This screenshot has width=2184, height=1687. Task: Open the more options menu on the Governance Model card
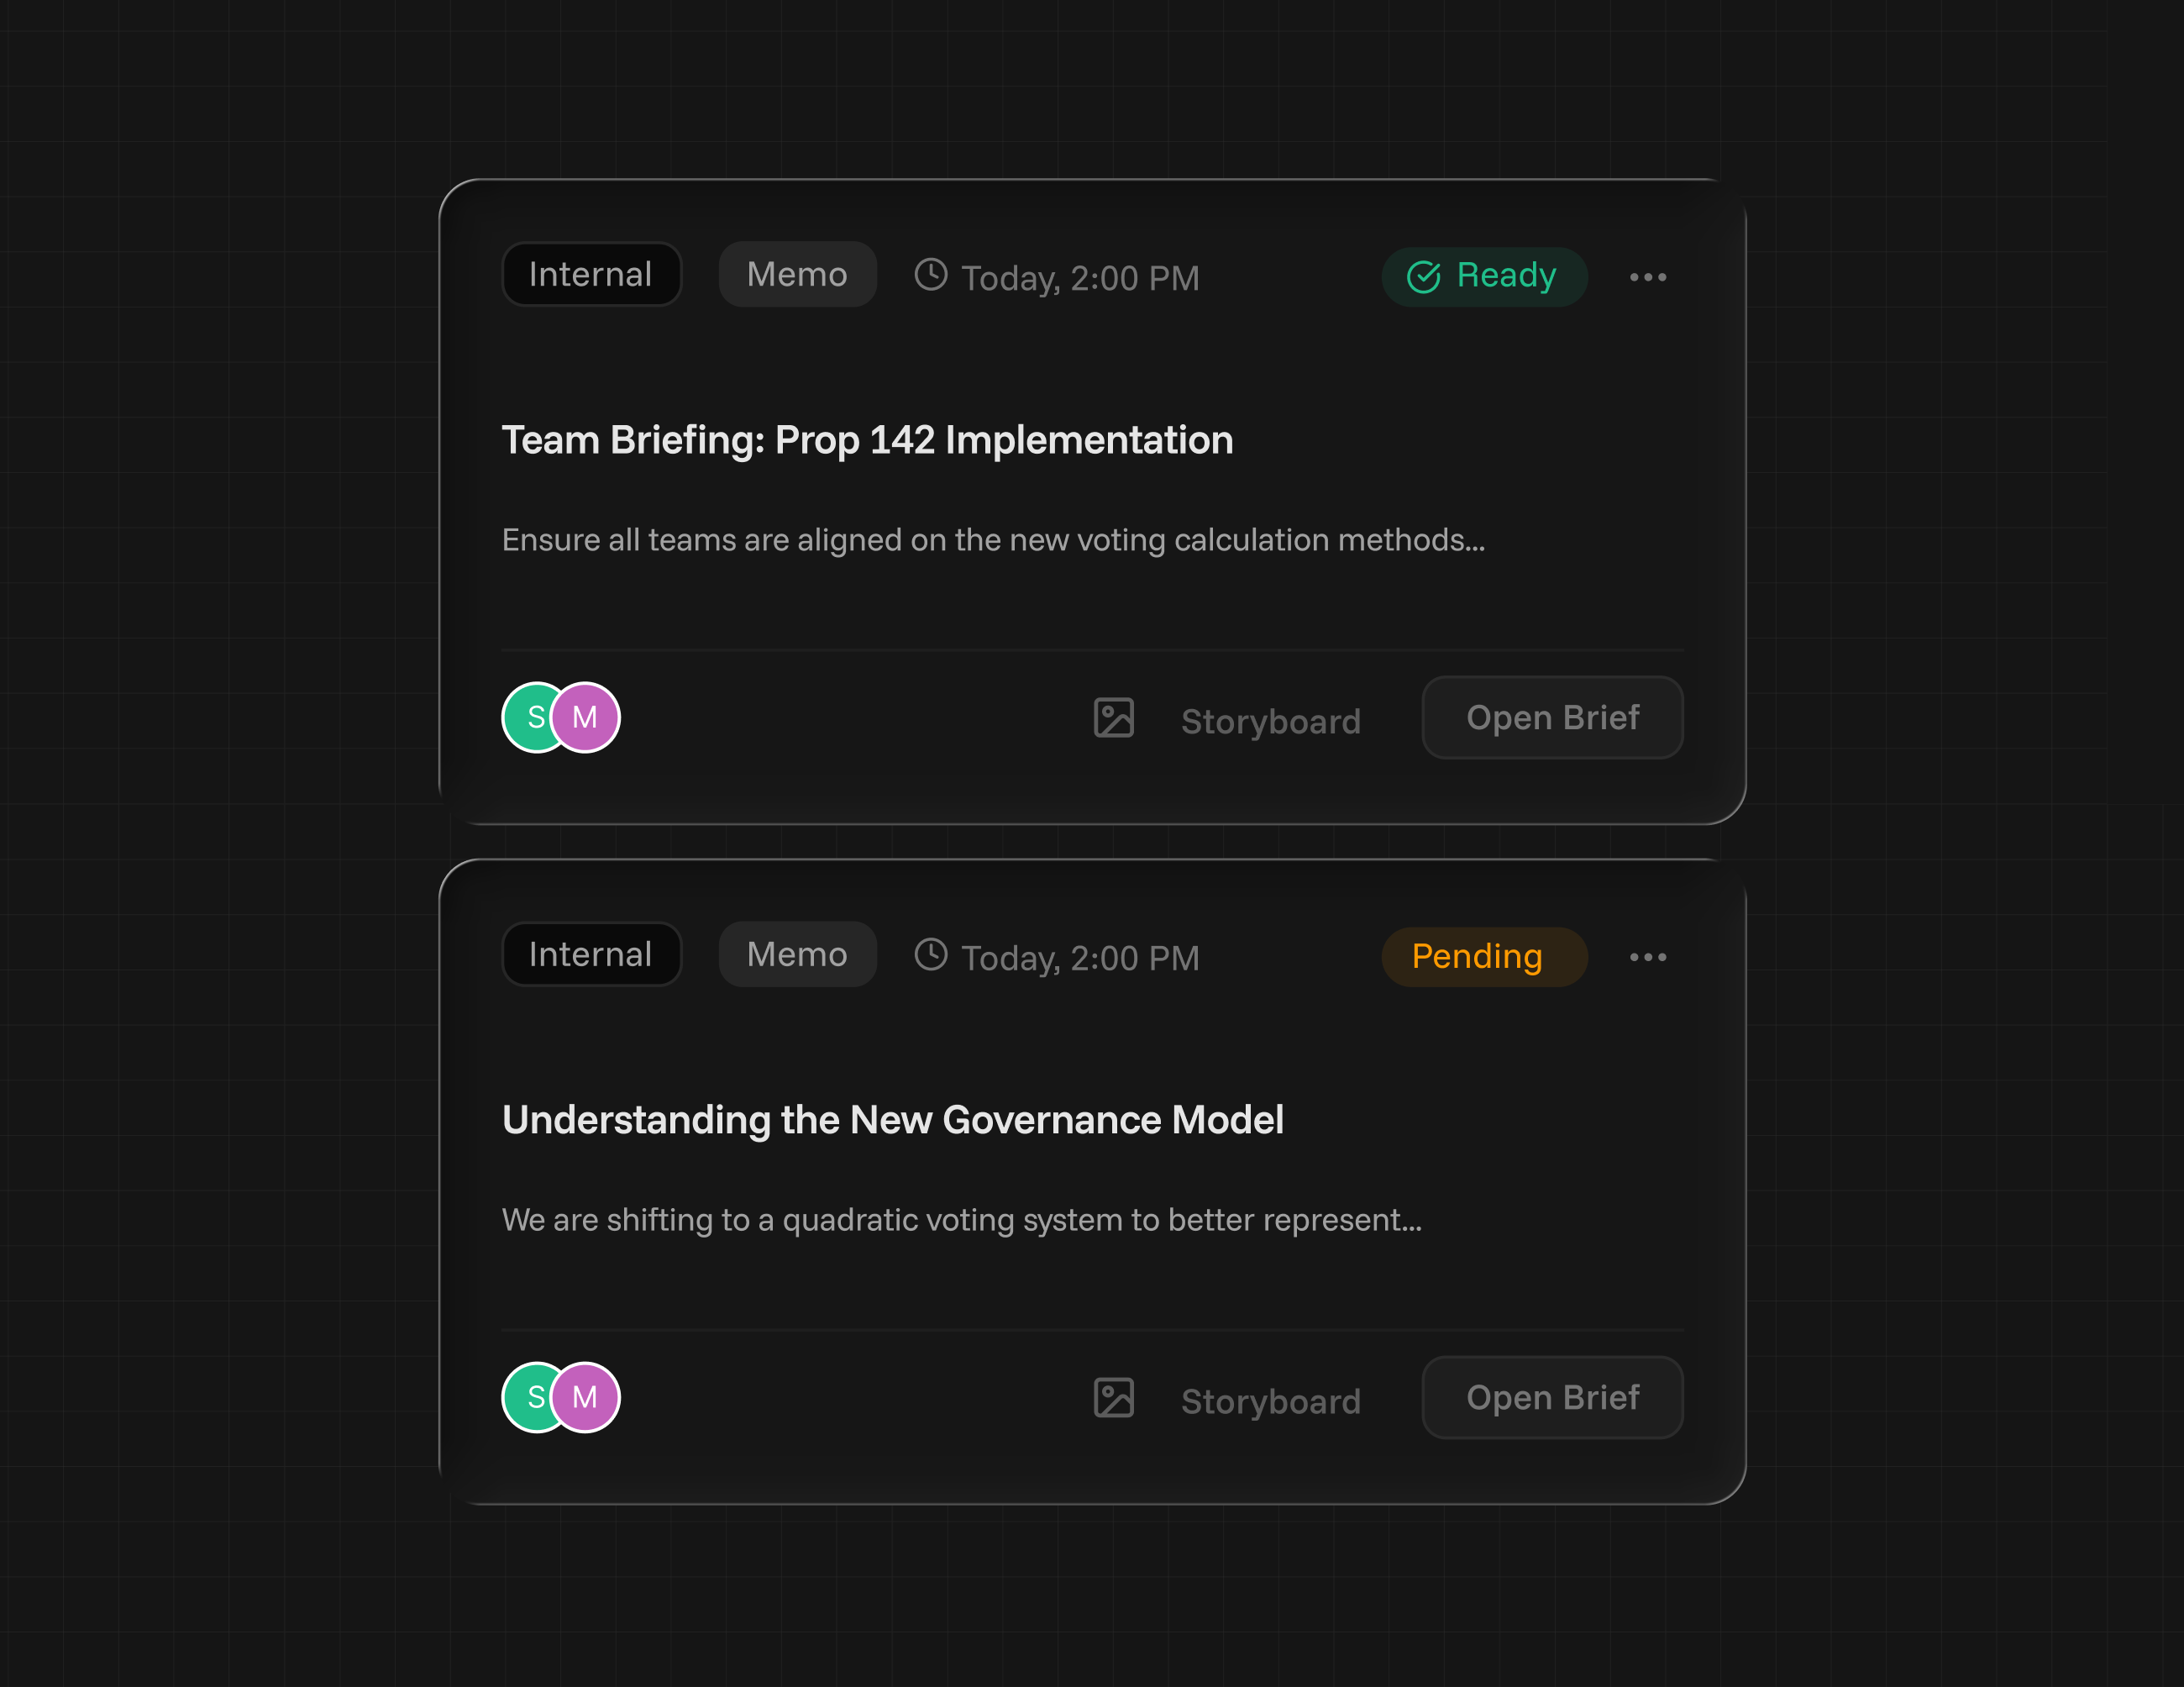(x=1647, y=957)
